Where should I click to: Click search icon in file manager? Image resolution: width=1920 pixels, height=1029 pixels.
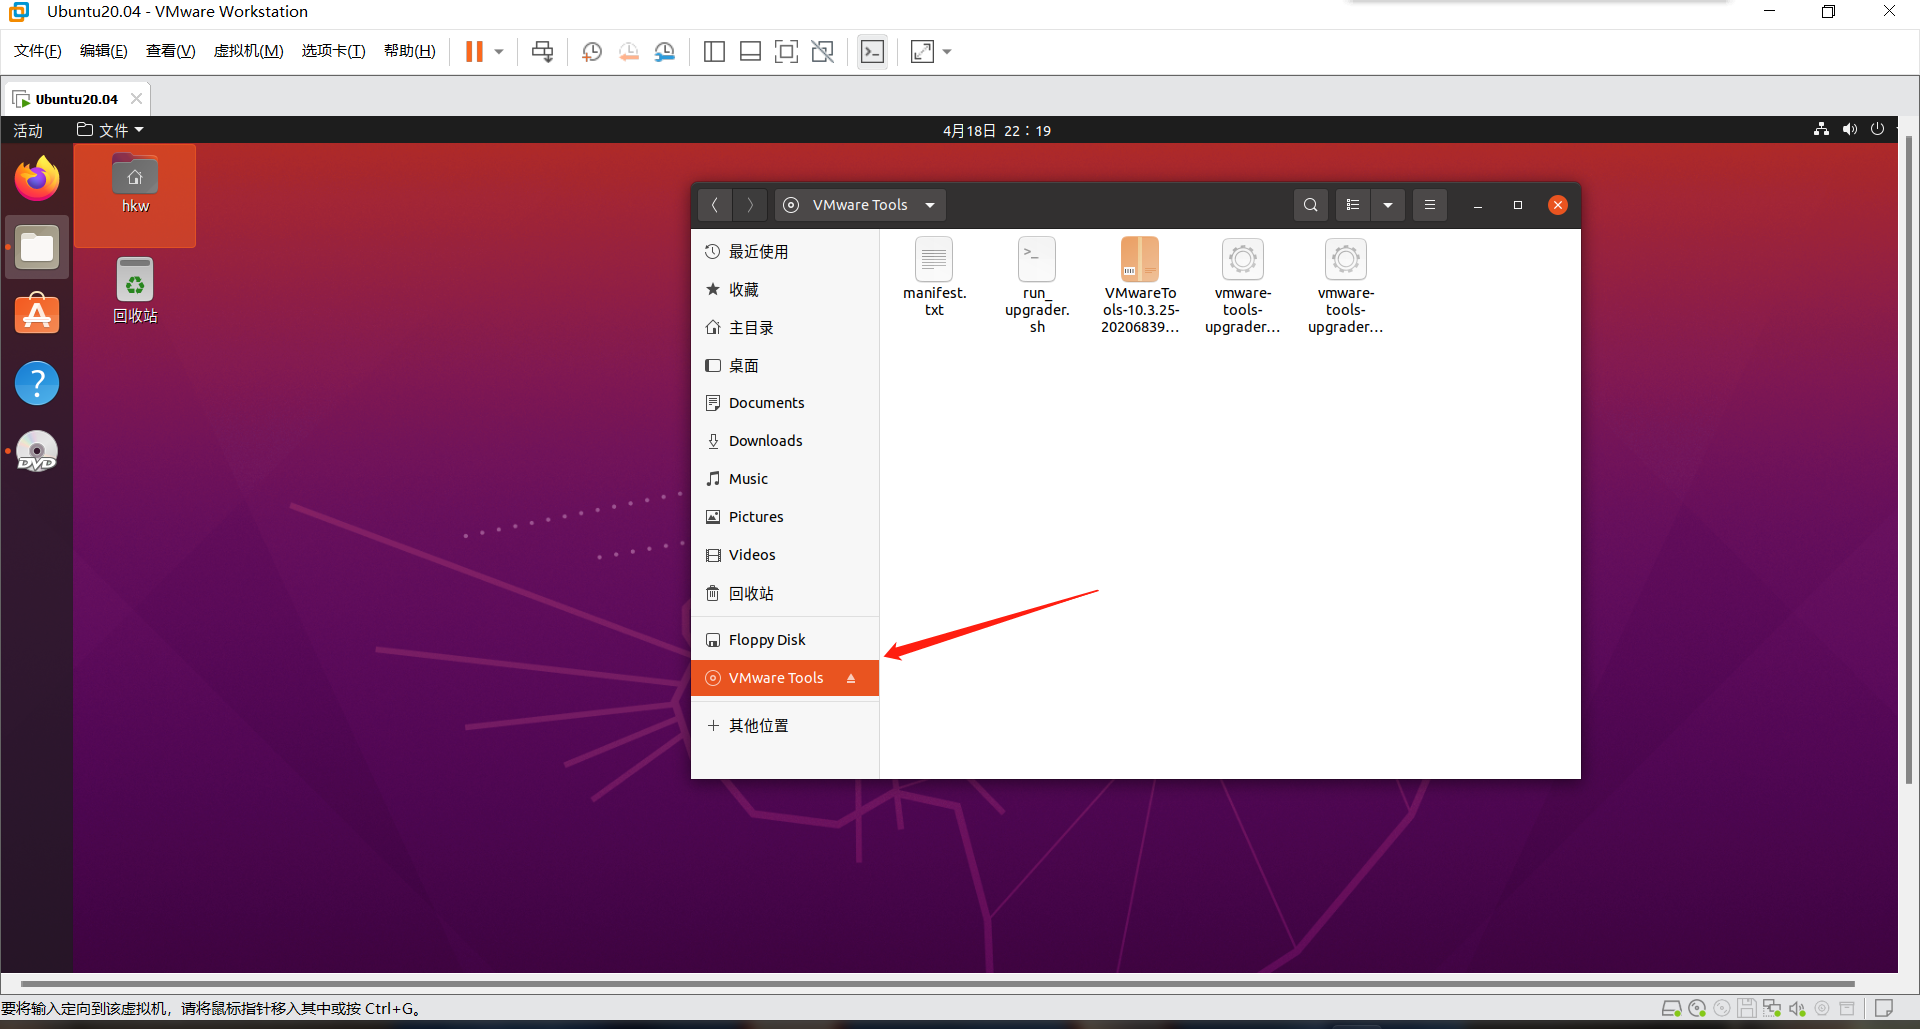coord(1310,205)
